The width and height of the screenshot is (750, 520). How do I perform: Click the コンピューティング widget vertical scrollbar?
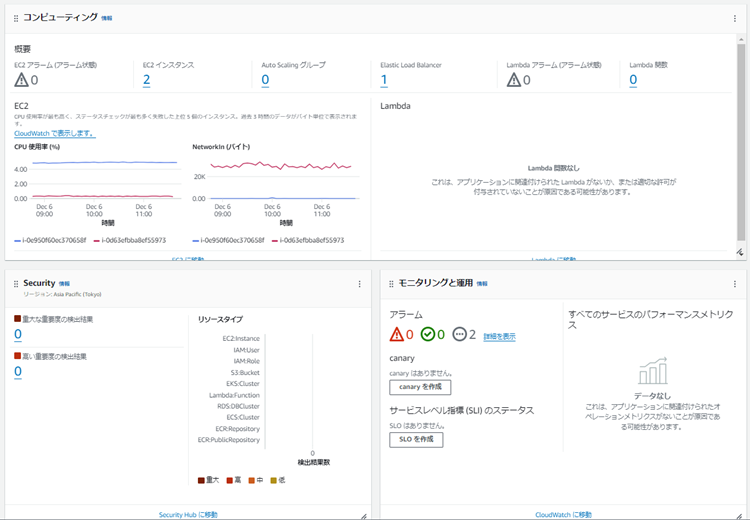741,140
